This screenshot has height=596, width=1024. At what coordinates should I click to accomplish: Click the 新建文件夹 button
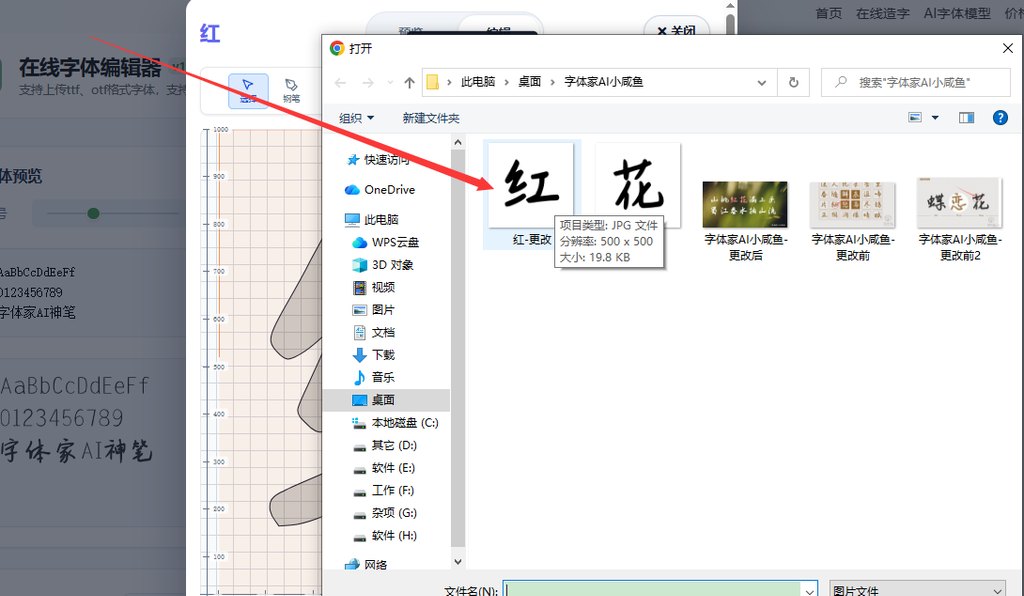431,117
